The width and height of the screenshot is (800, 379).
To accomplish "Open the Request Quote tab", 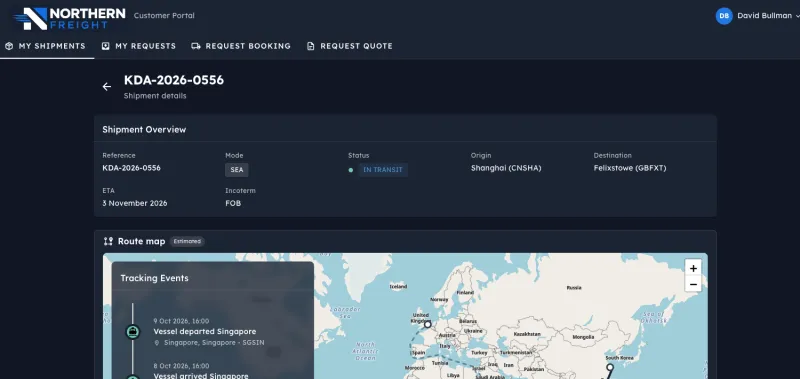I will point(349,46).
